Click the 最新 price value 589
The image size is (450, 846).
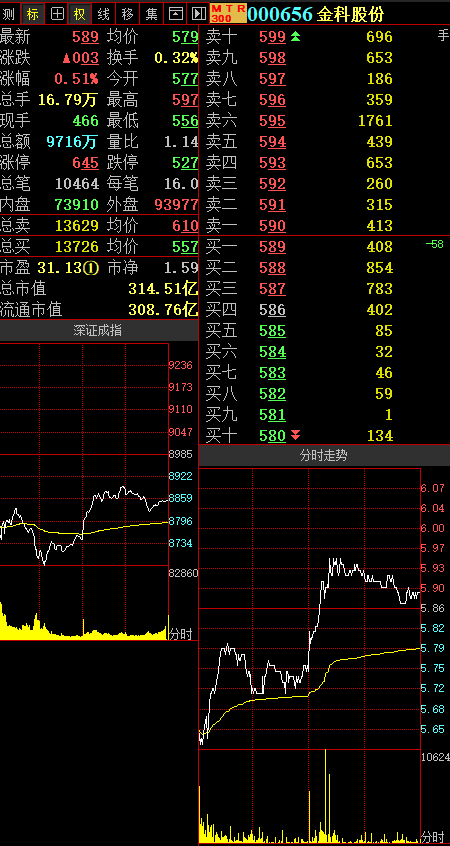[x=86, y=37]
